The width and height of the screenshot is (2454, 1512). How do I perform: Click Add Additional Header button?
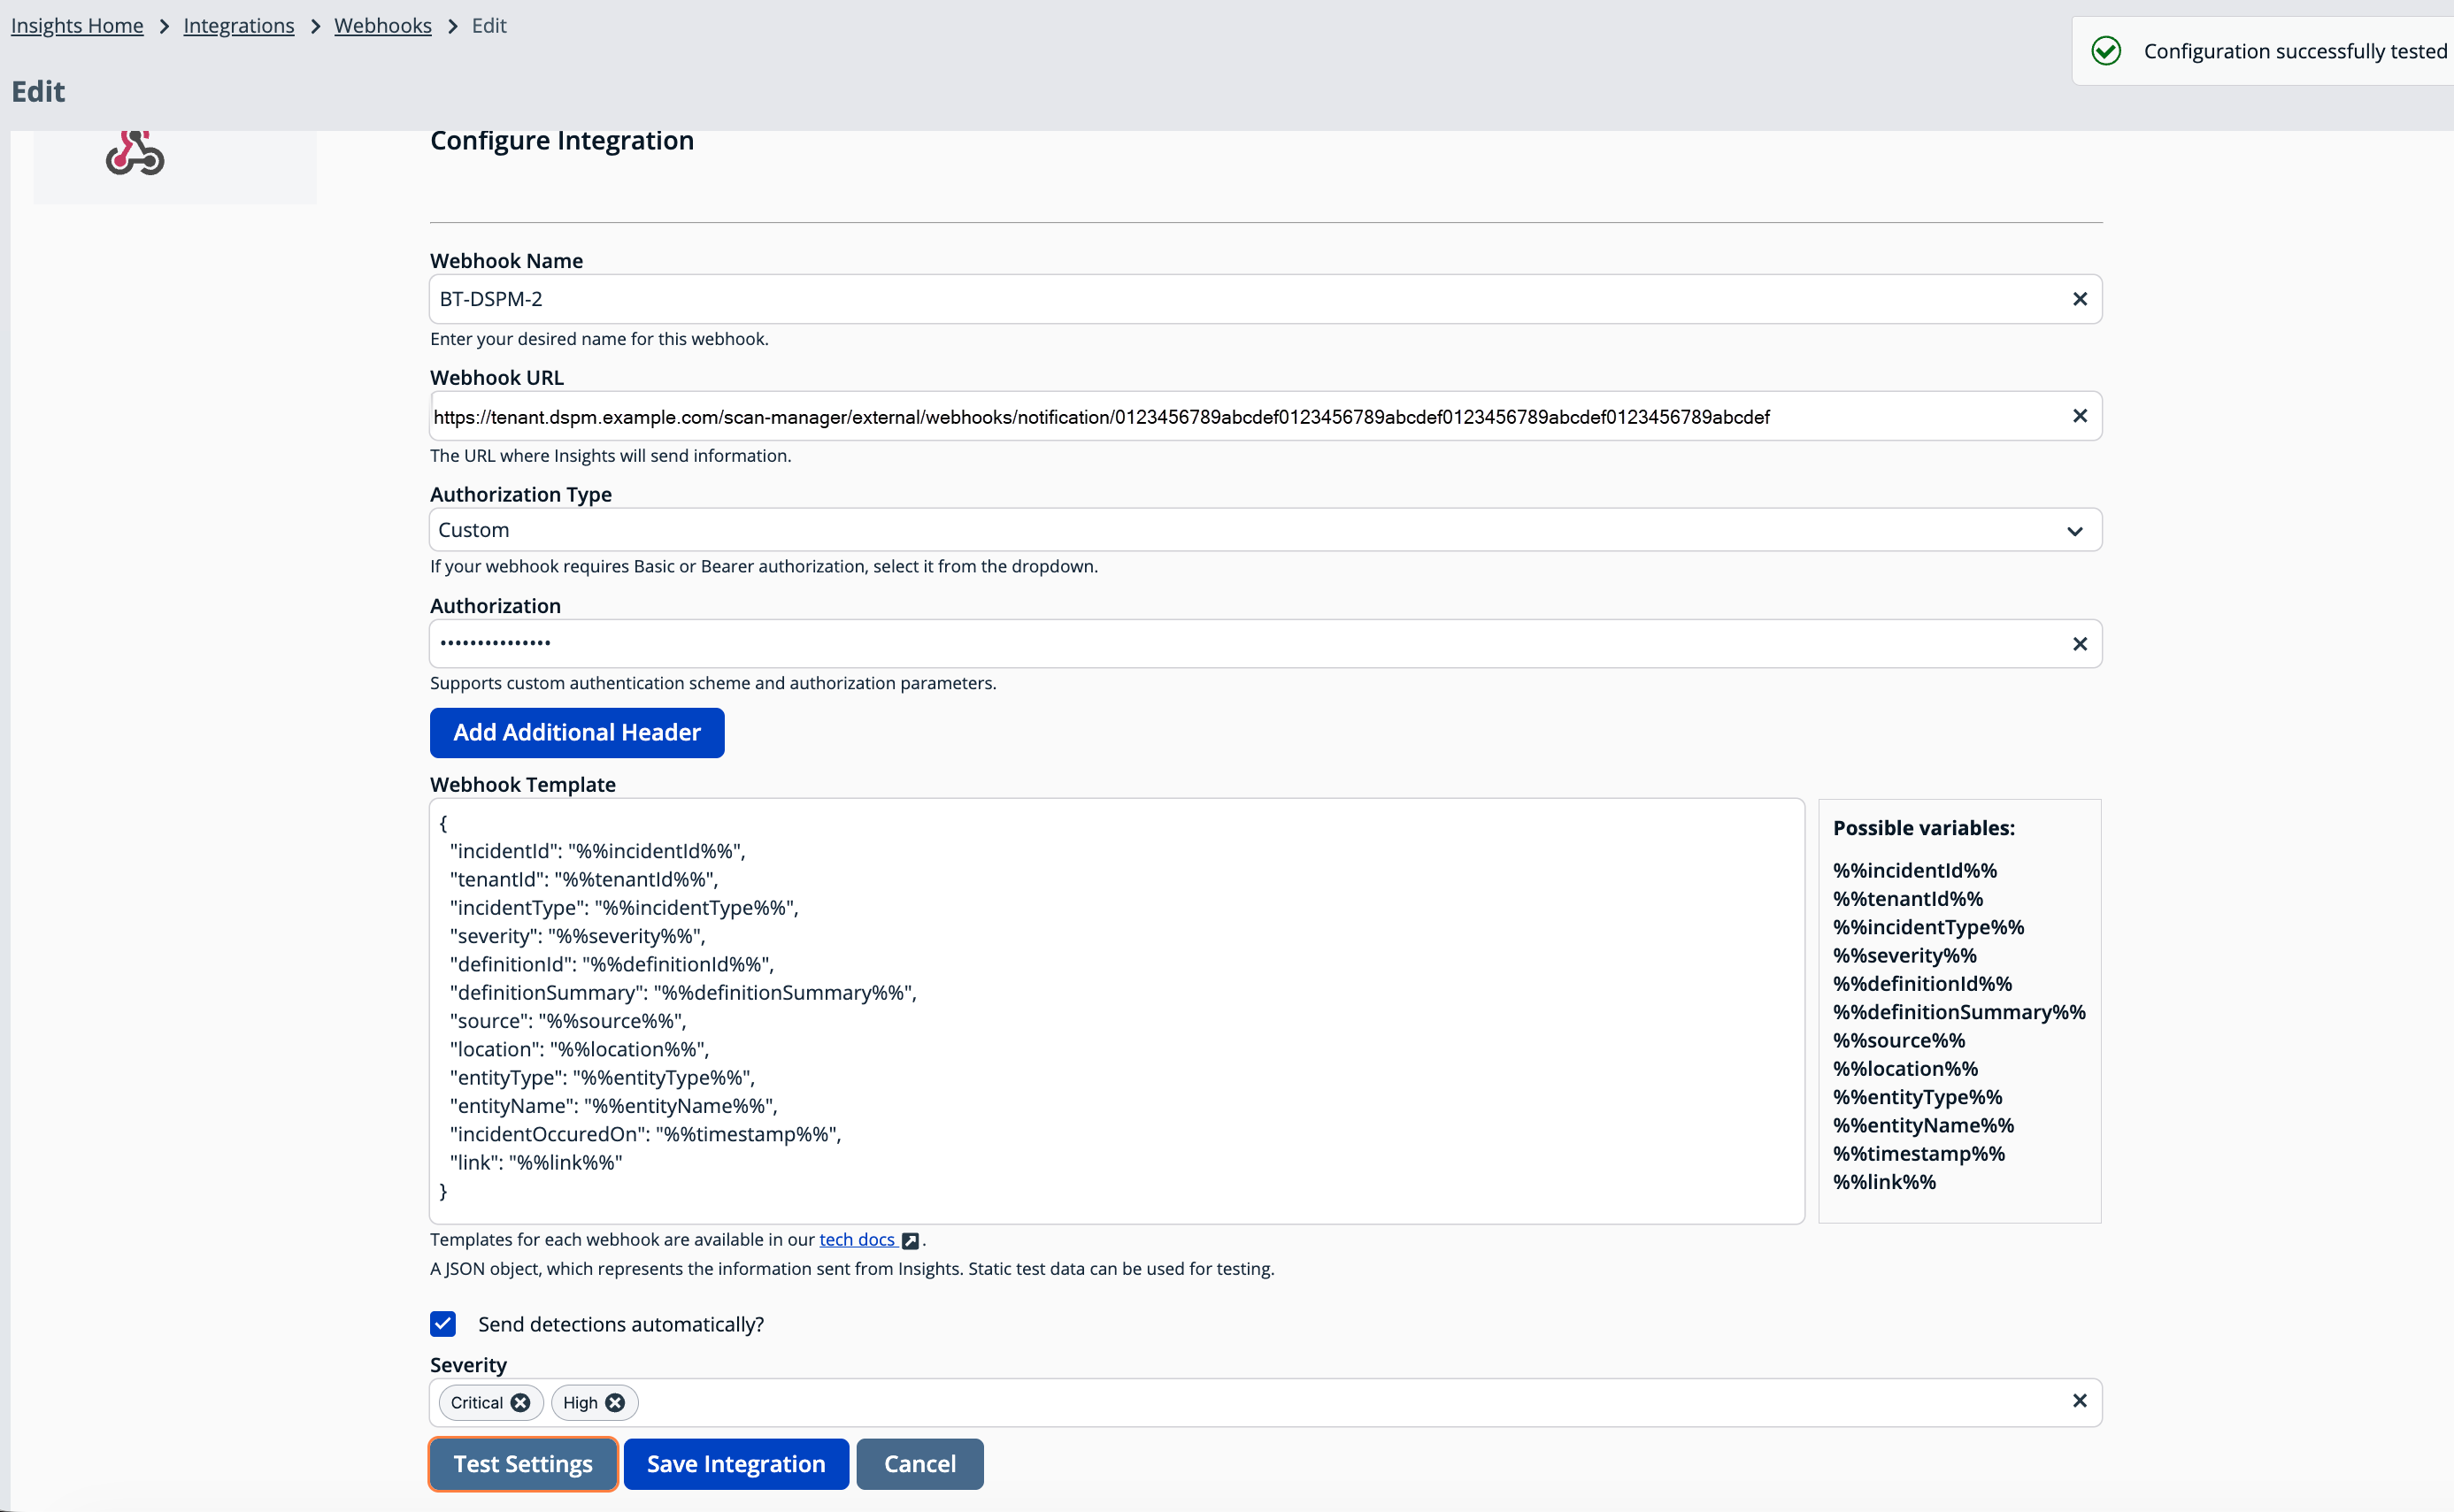(577, 733)
